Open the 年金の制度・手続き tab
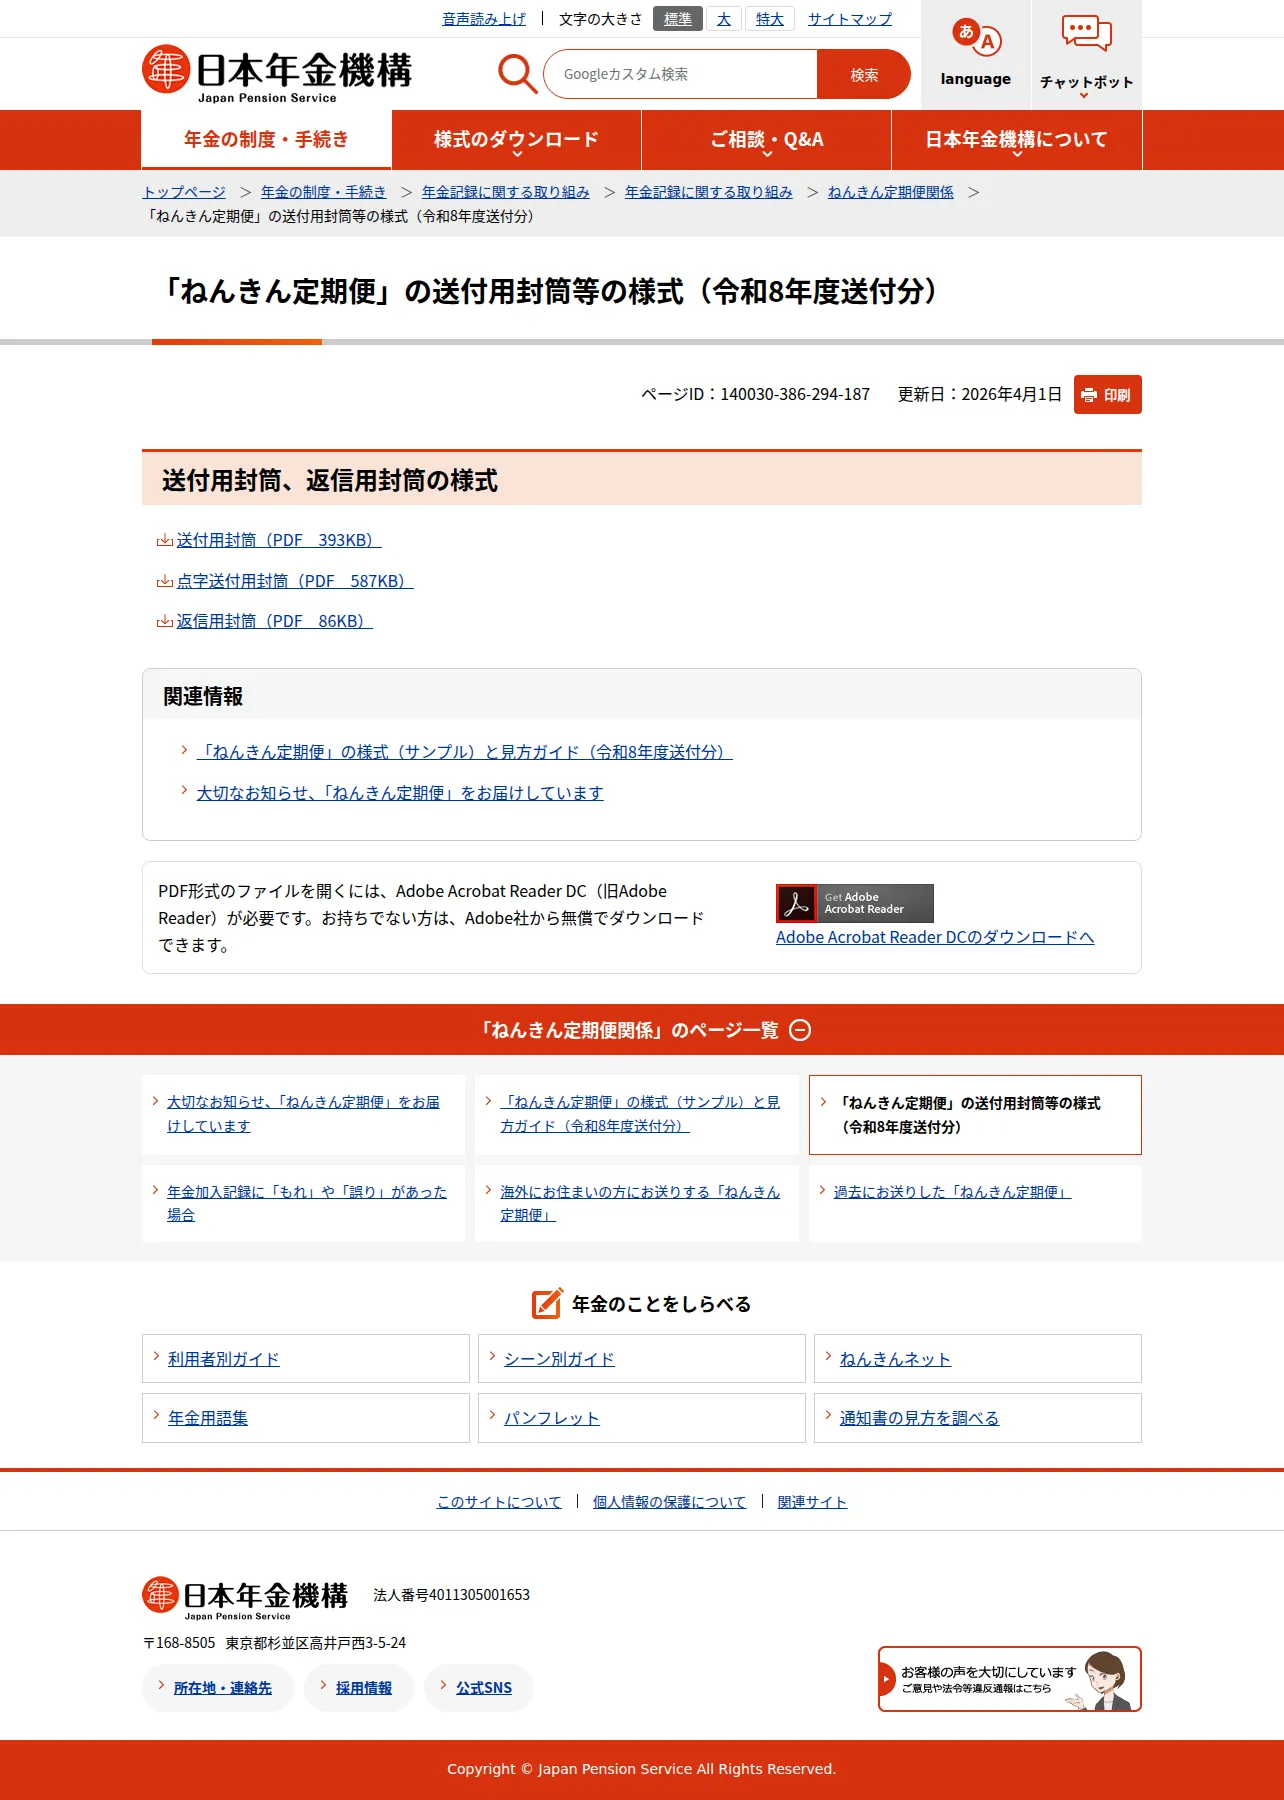Screen dimensions: 1284x1800 266,140
